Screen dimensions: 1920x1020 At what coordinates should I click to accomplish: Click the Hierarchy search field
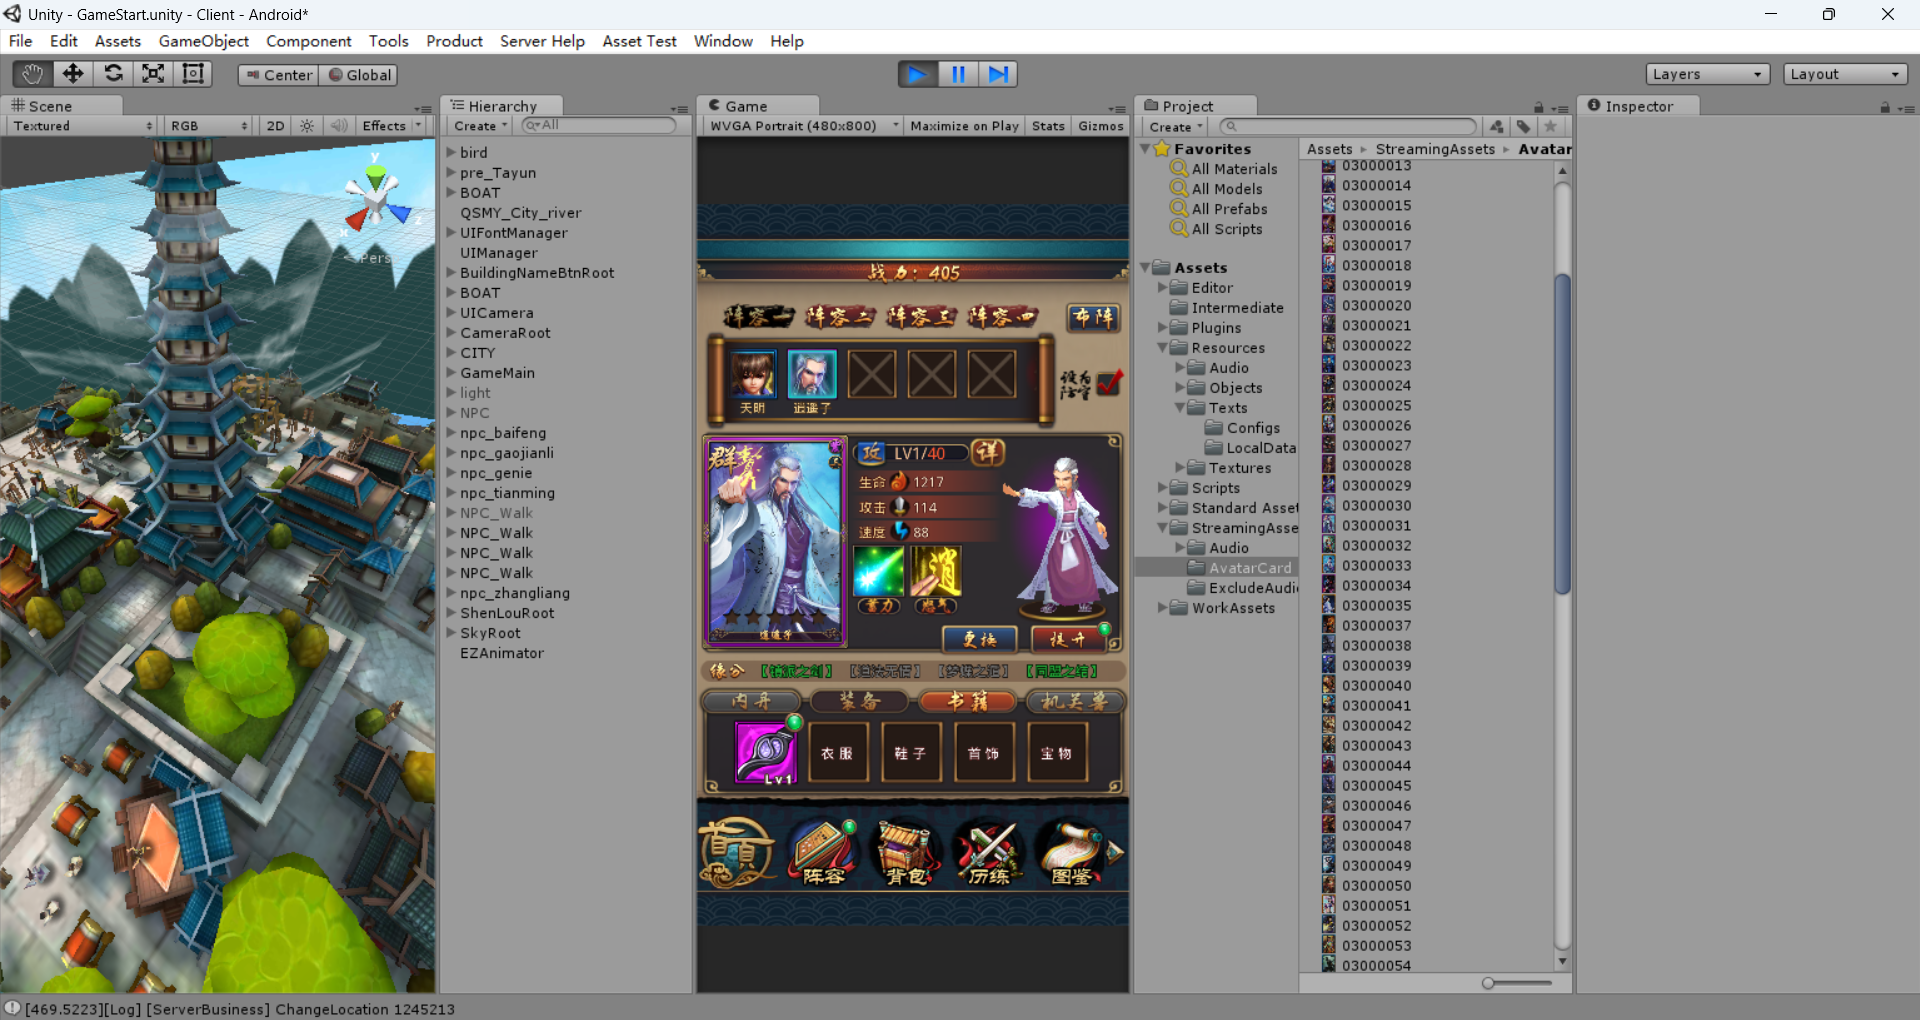tap(599, 126)
